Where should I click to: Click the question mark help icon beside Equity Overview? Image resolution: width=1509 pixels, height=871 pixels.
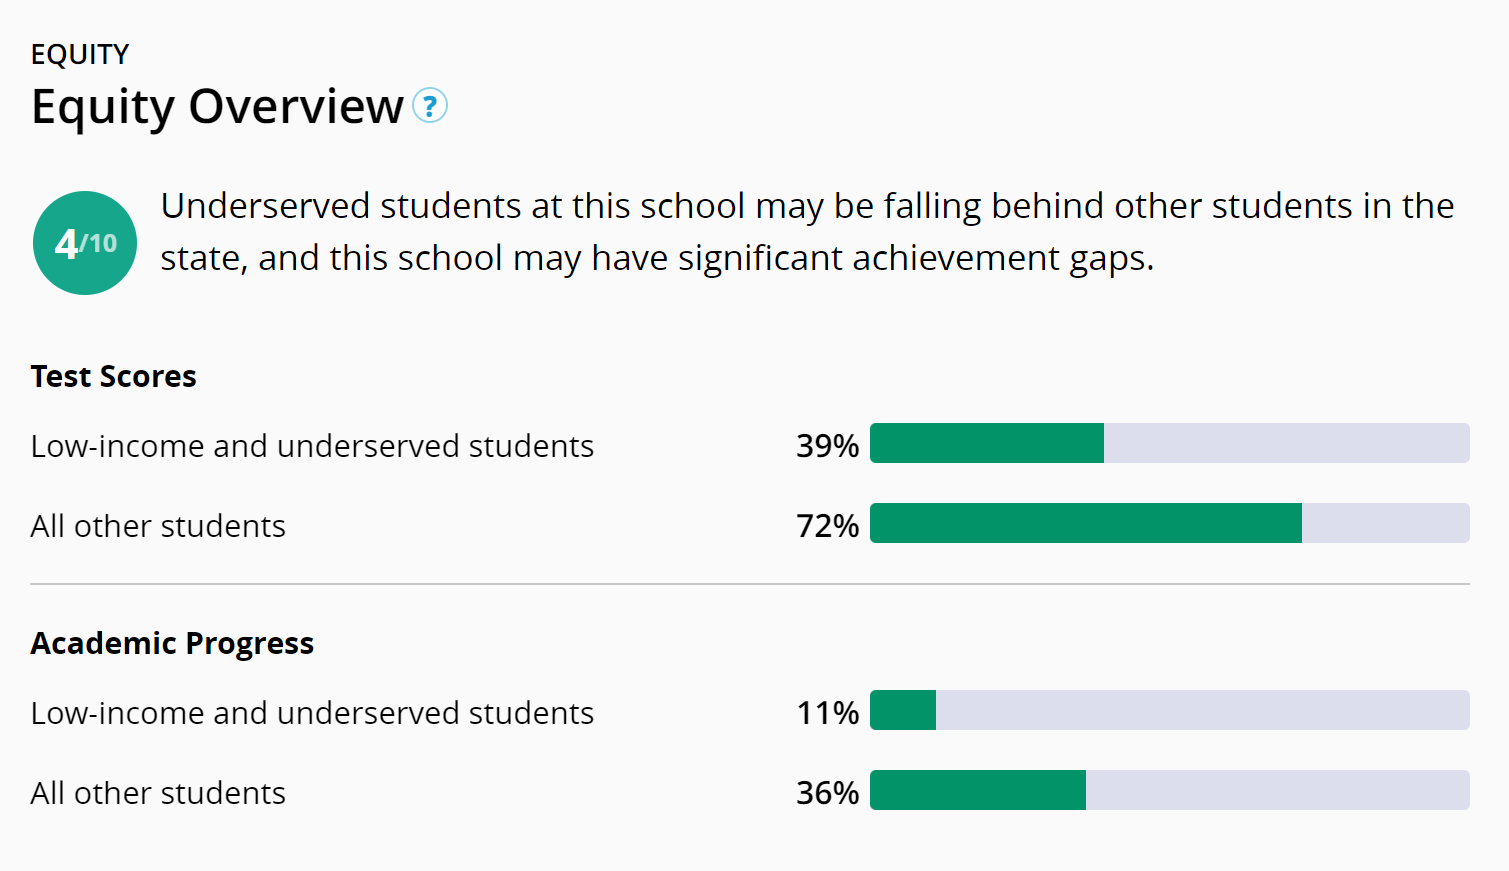(x=430, y=106)
